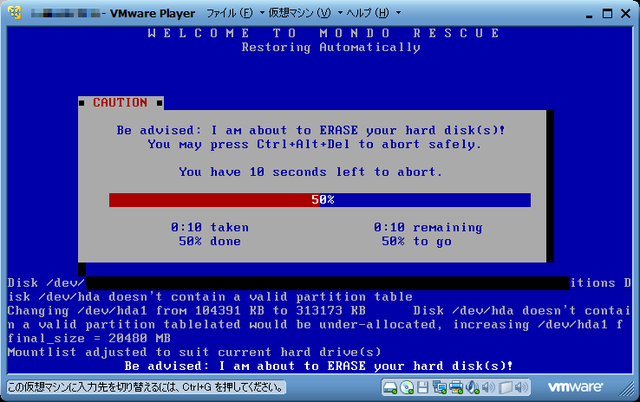Click the red 50% progress bar

[320, 200]
